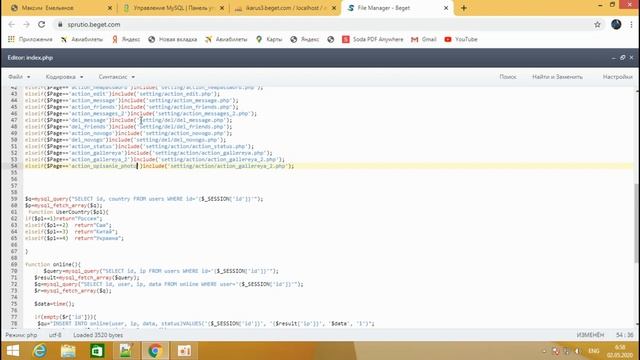
Task: Click the function UserCountry line
Action: click(x=68, y=212)
